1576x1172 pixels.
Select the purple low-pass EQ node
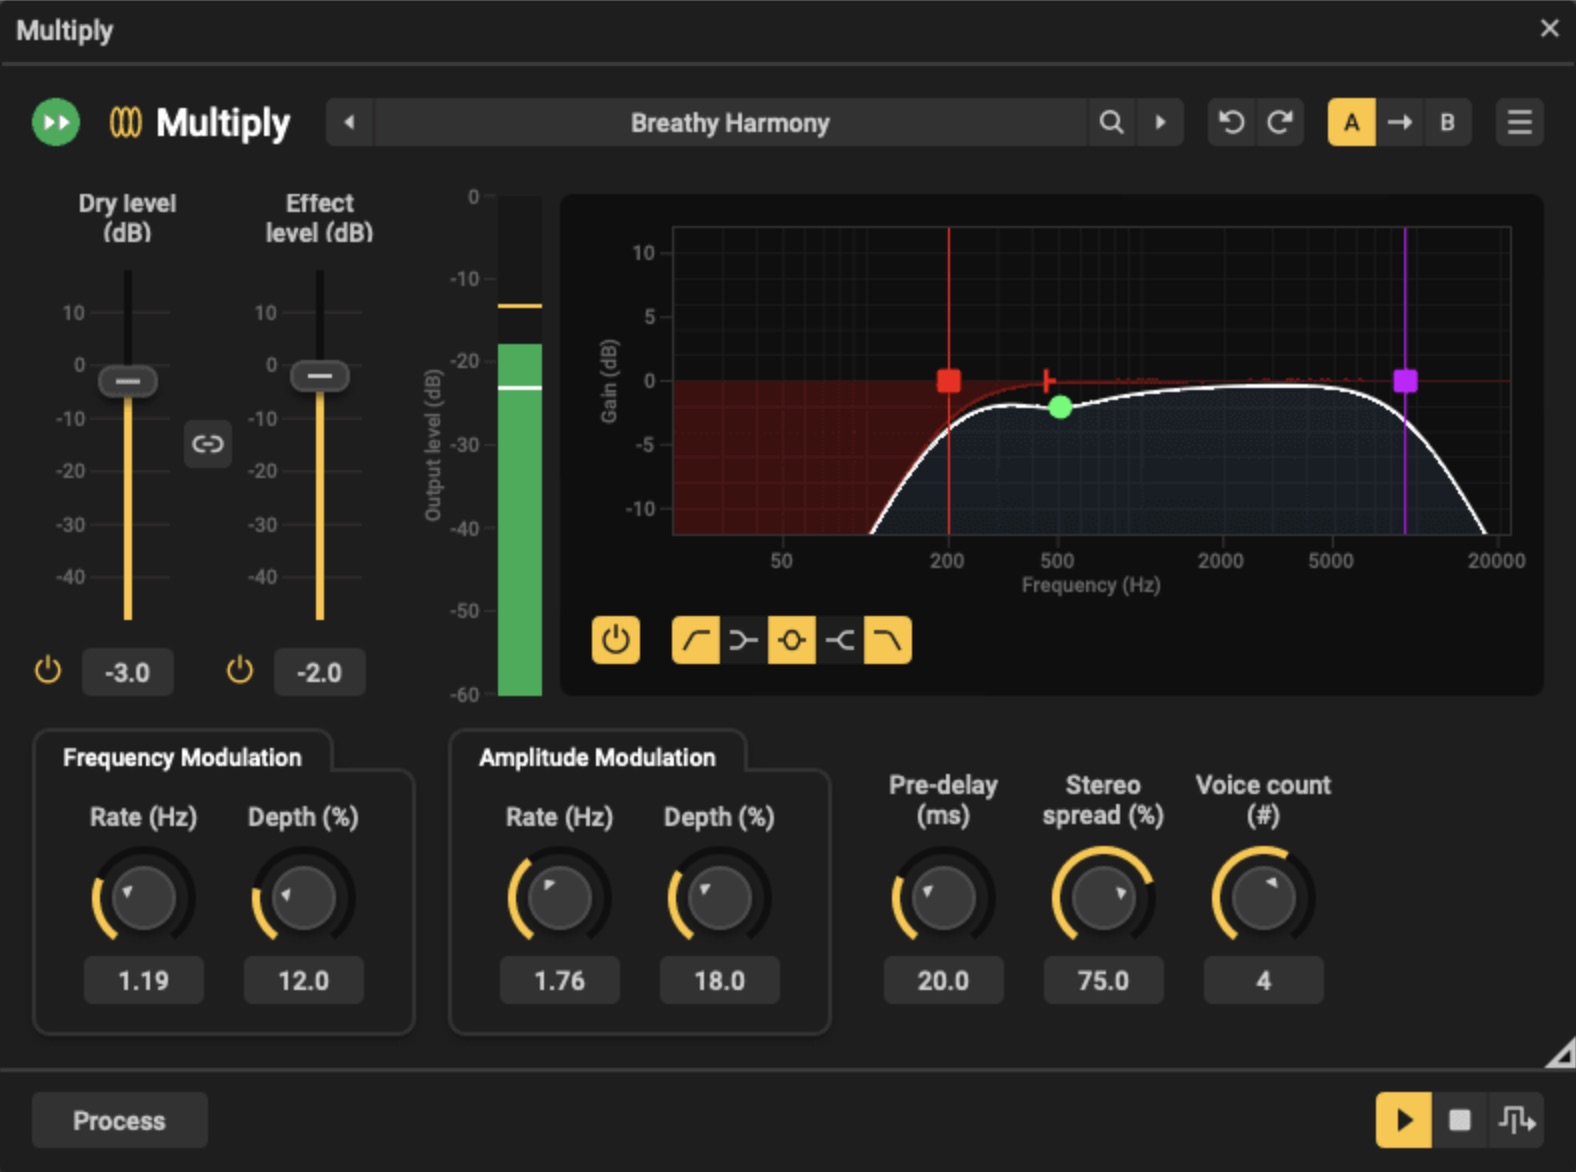1405,381
